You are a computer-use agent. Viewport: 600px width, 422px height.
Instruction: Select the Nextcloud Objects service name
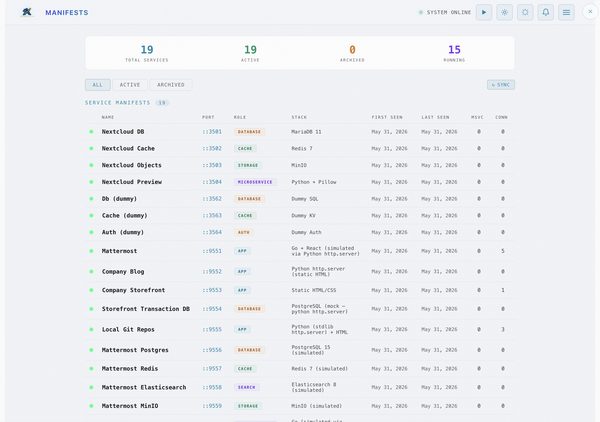coord(132,165)
